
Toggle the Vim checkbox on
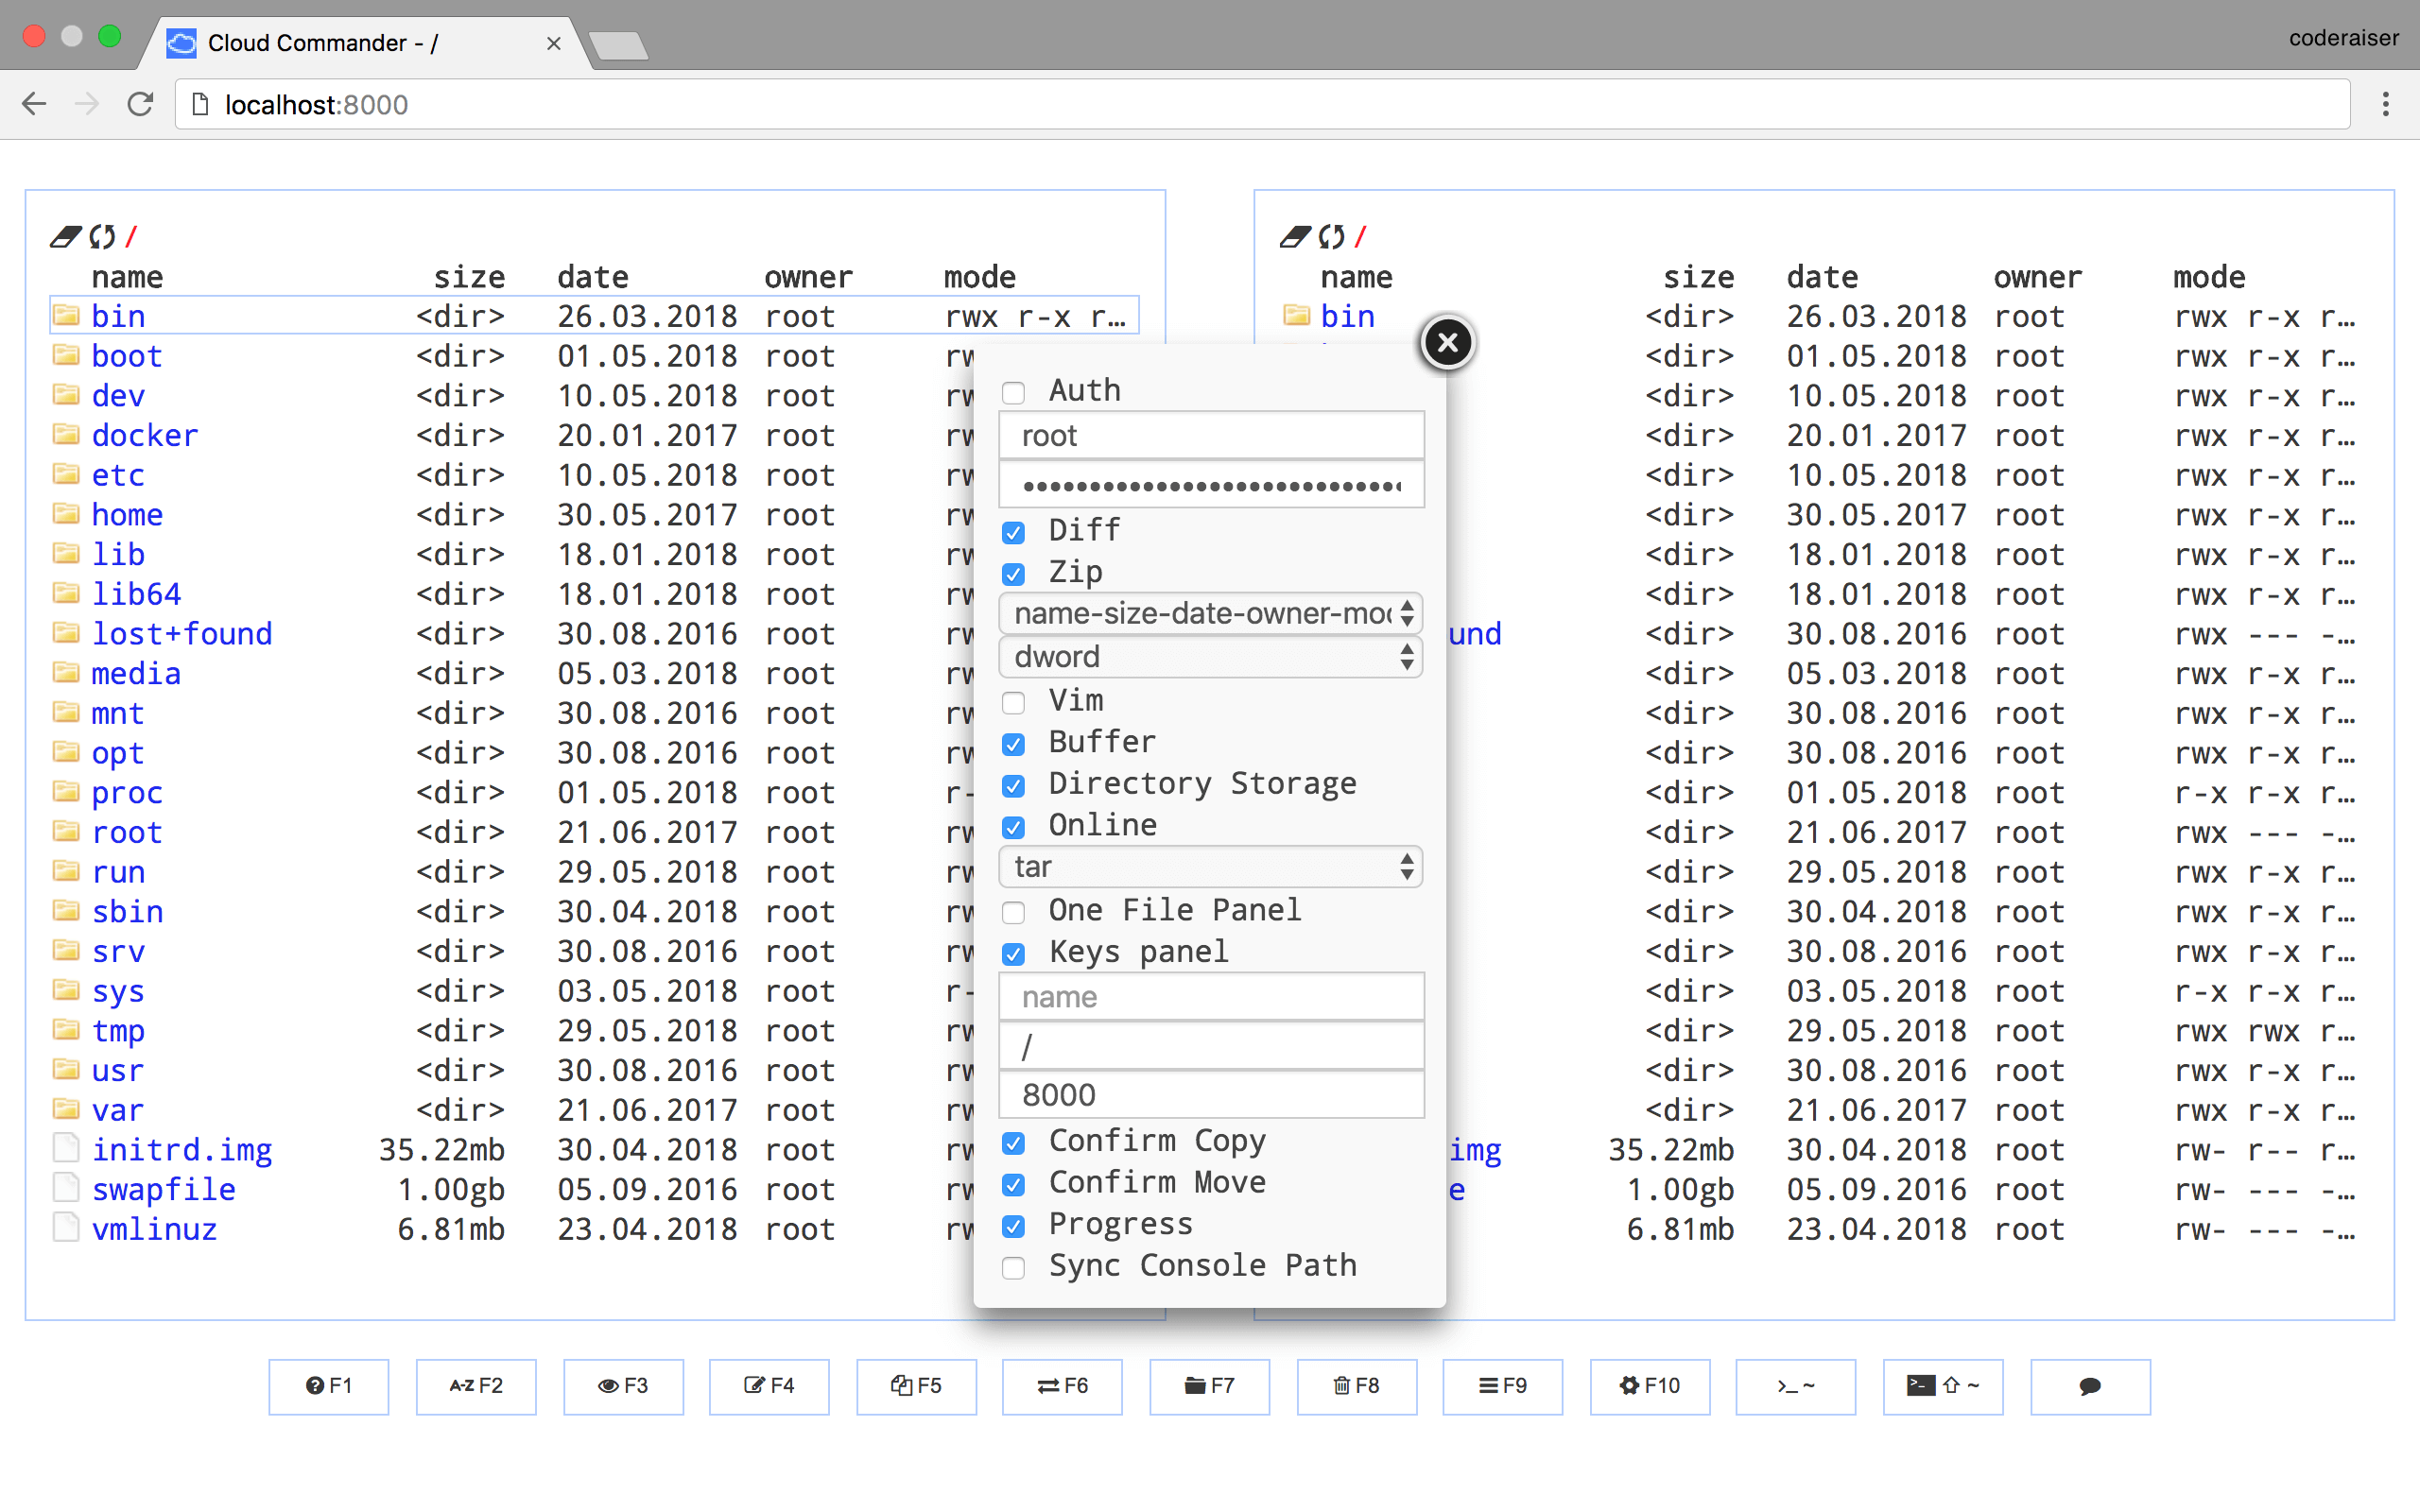[x=1014, y=703]
